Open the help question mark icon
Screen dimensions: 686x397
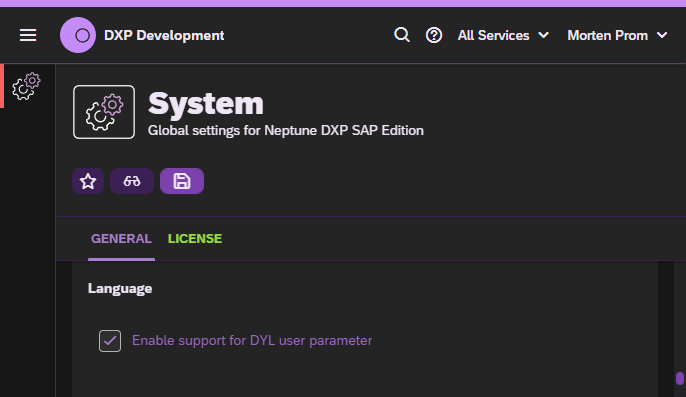[x=434, y=35]
